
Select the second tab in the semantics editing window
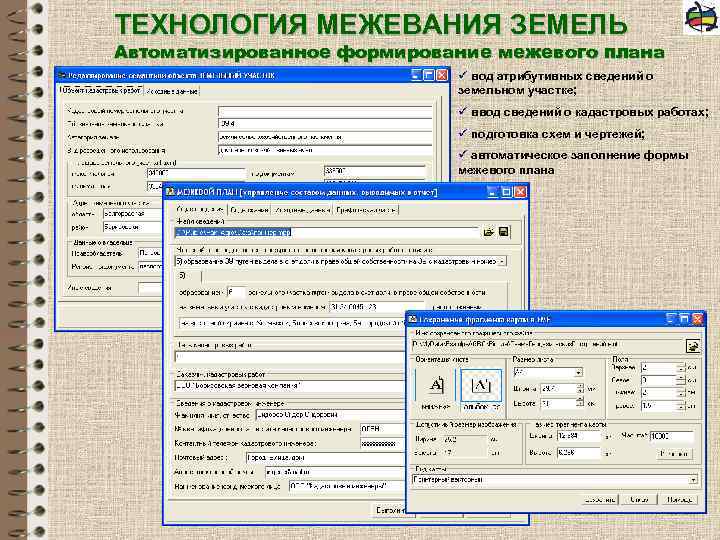[172, 91]
